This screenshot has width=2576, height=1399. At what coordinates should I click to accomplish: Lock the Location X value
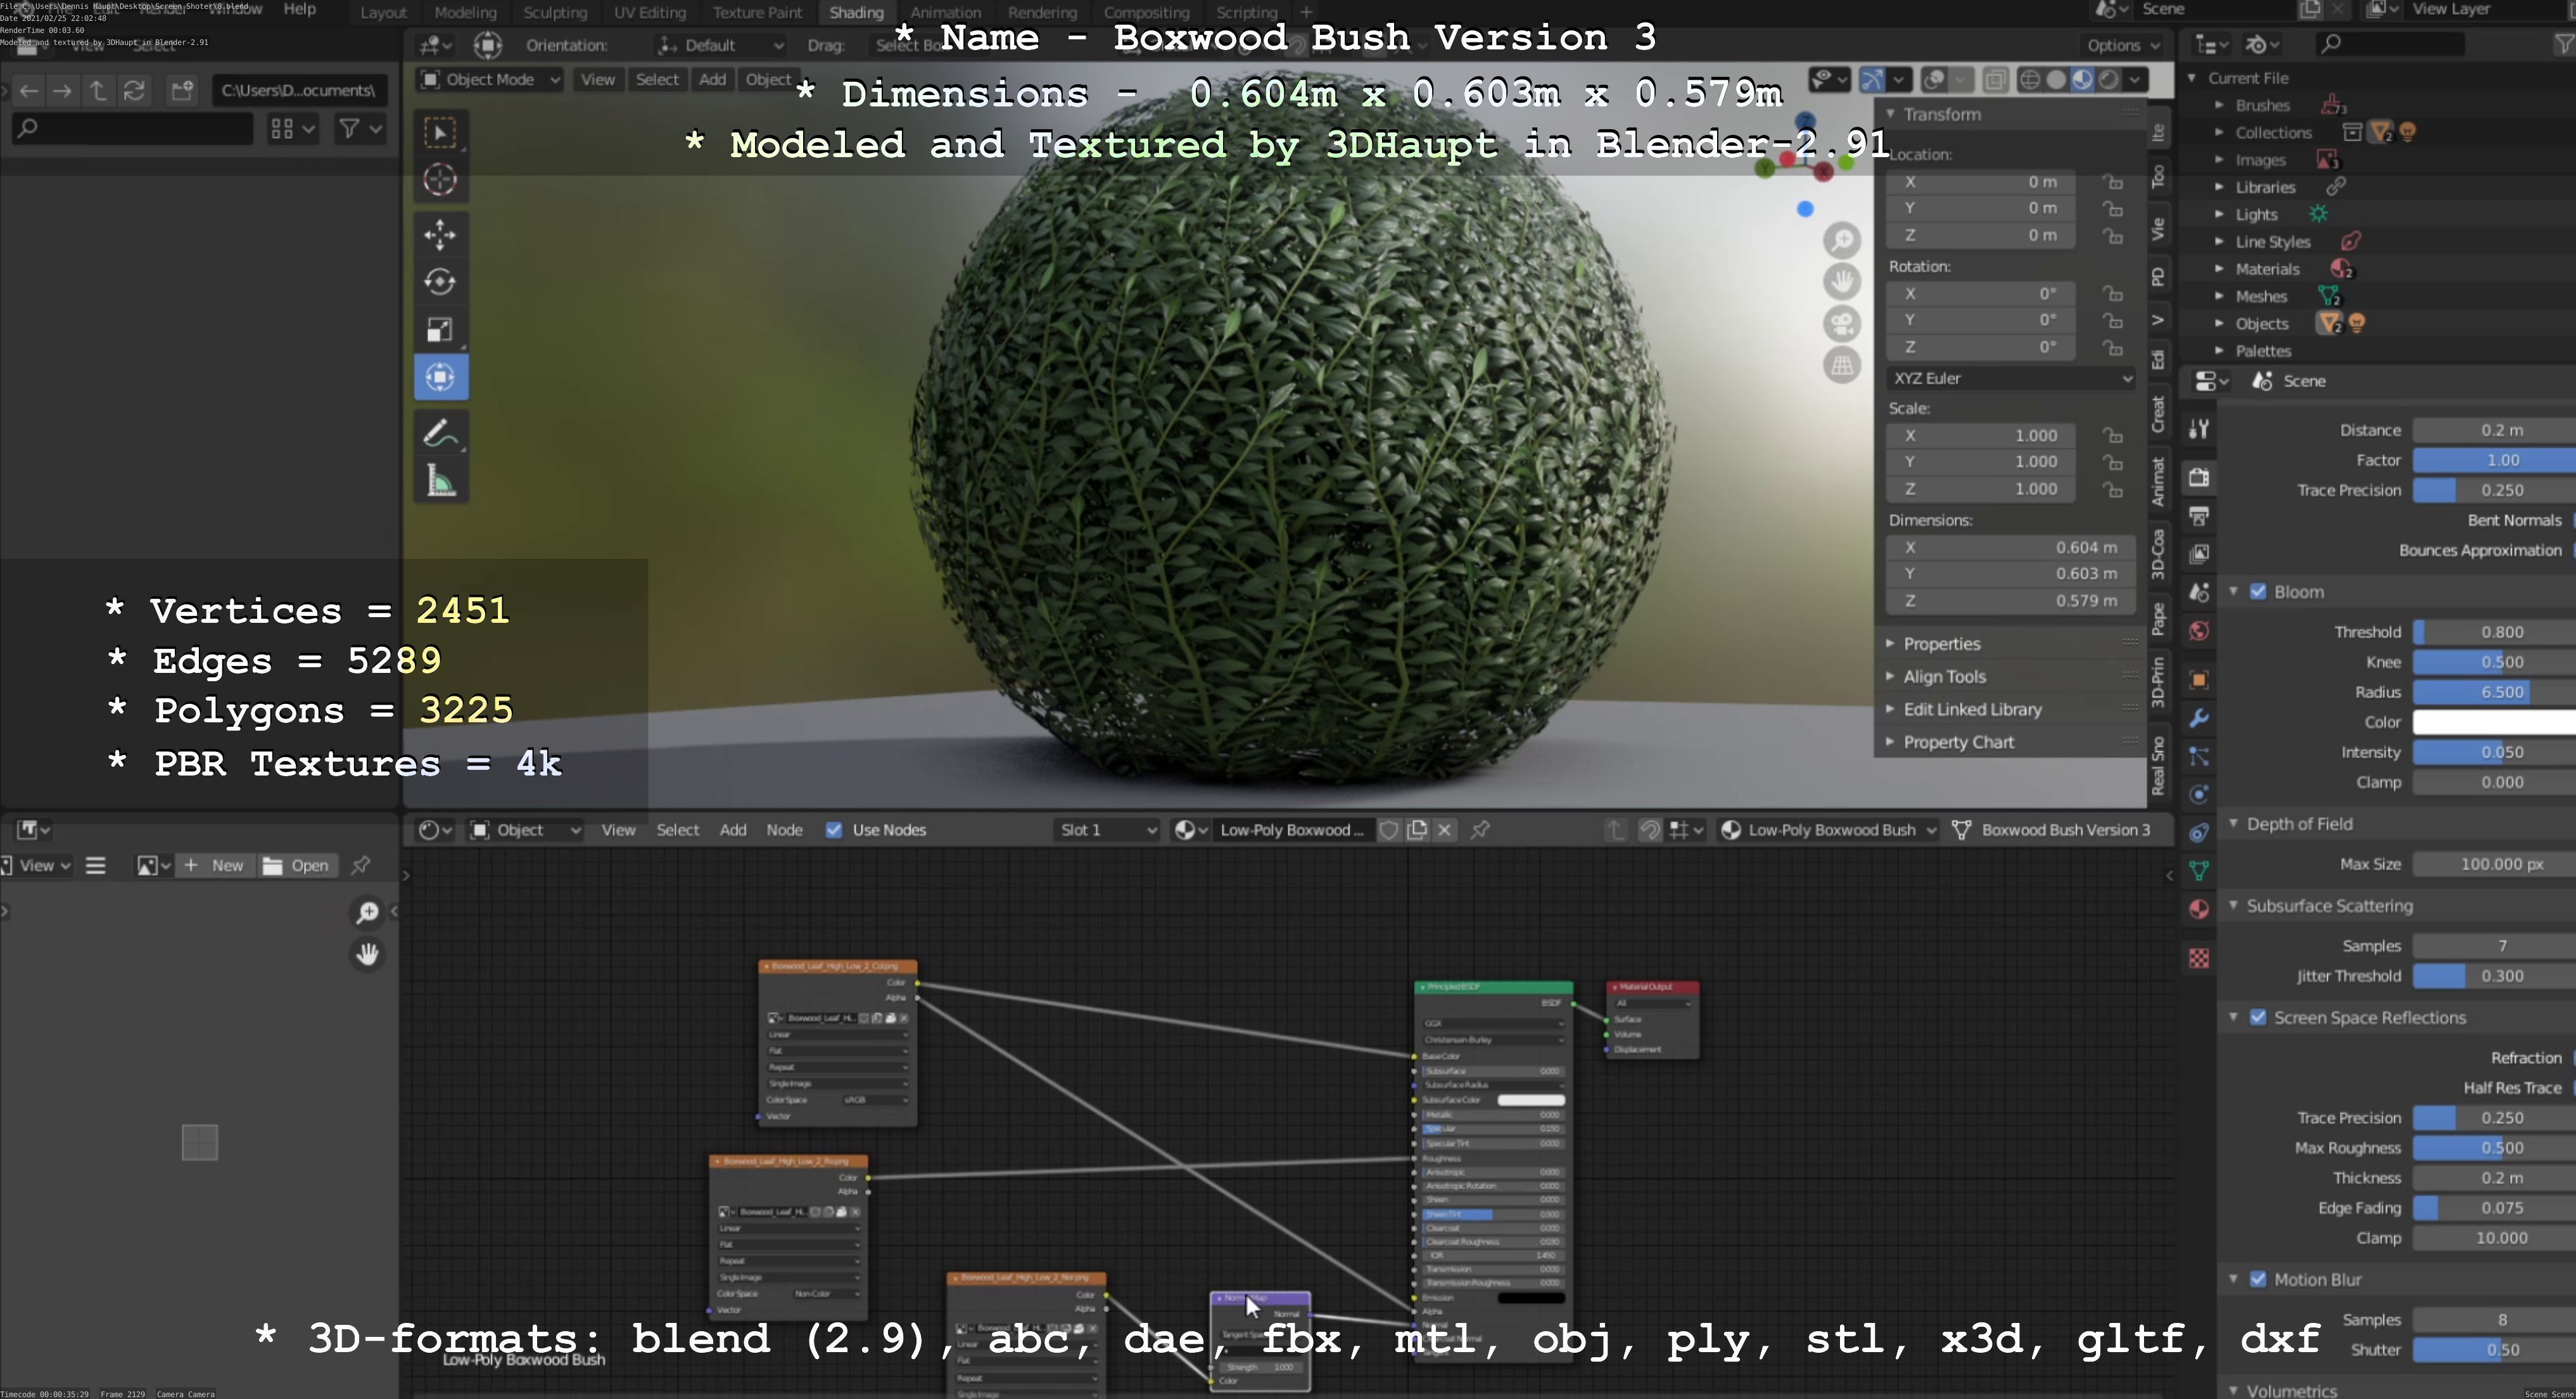pyautogui.click(x=2112, y=182)
